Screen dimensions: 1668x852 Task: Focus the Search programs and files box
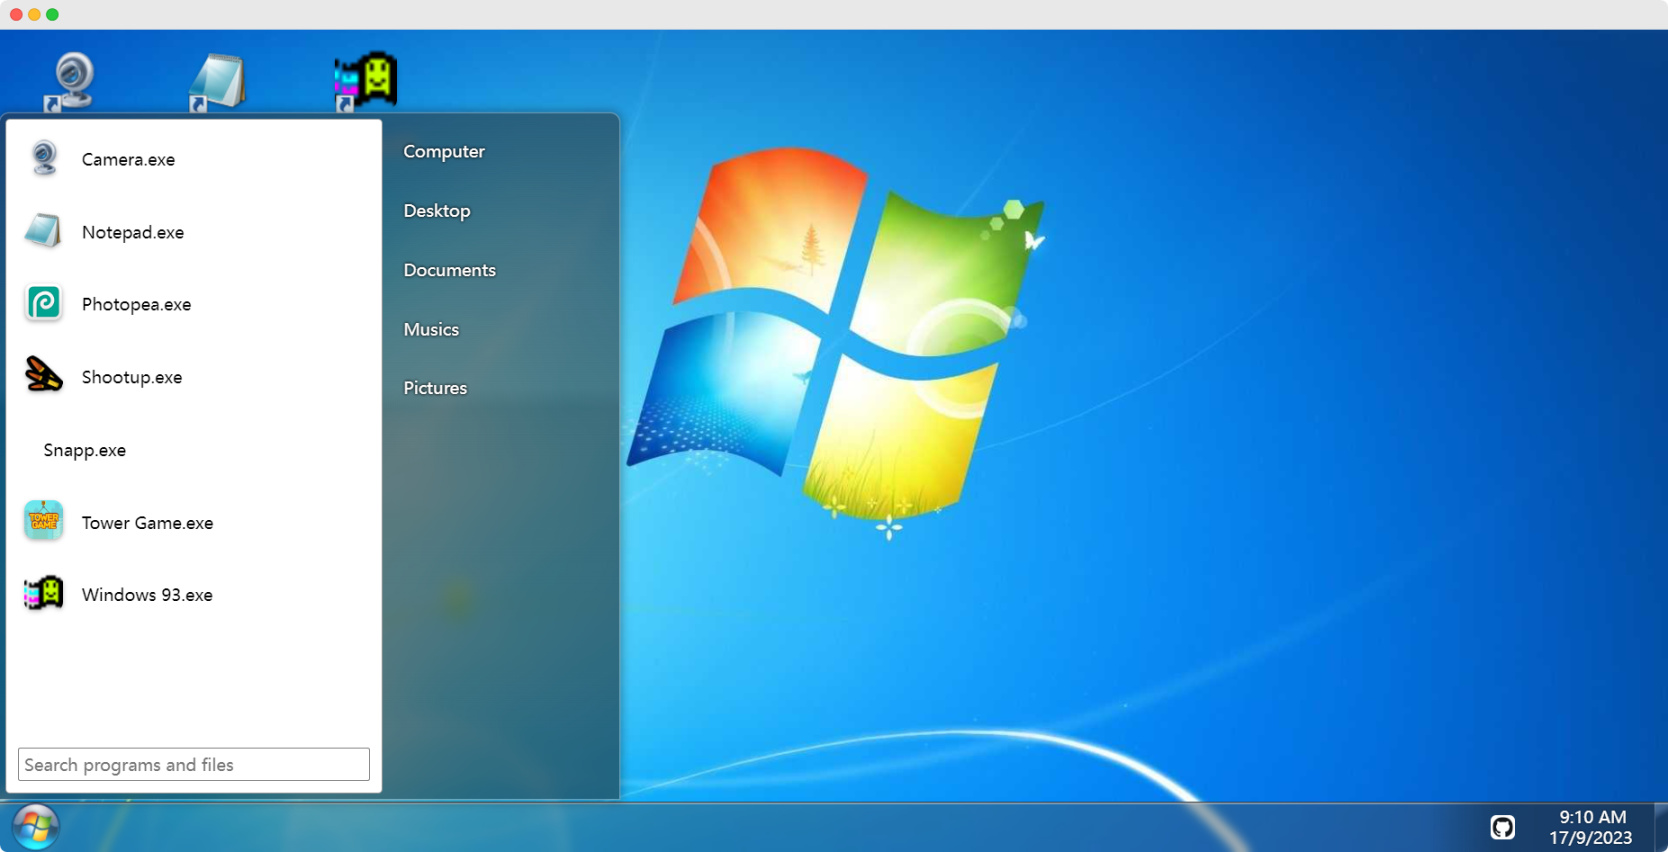point(194,765)
